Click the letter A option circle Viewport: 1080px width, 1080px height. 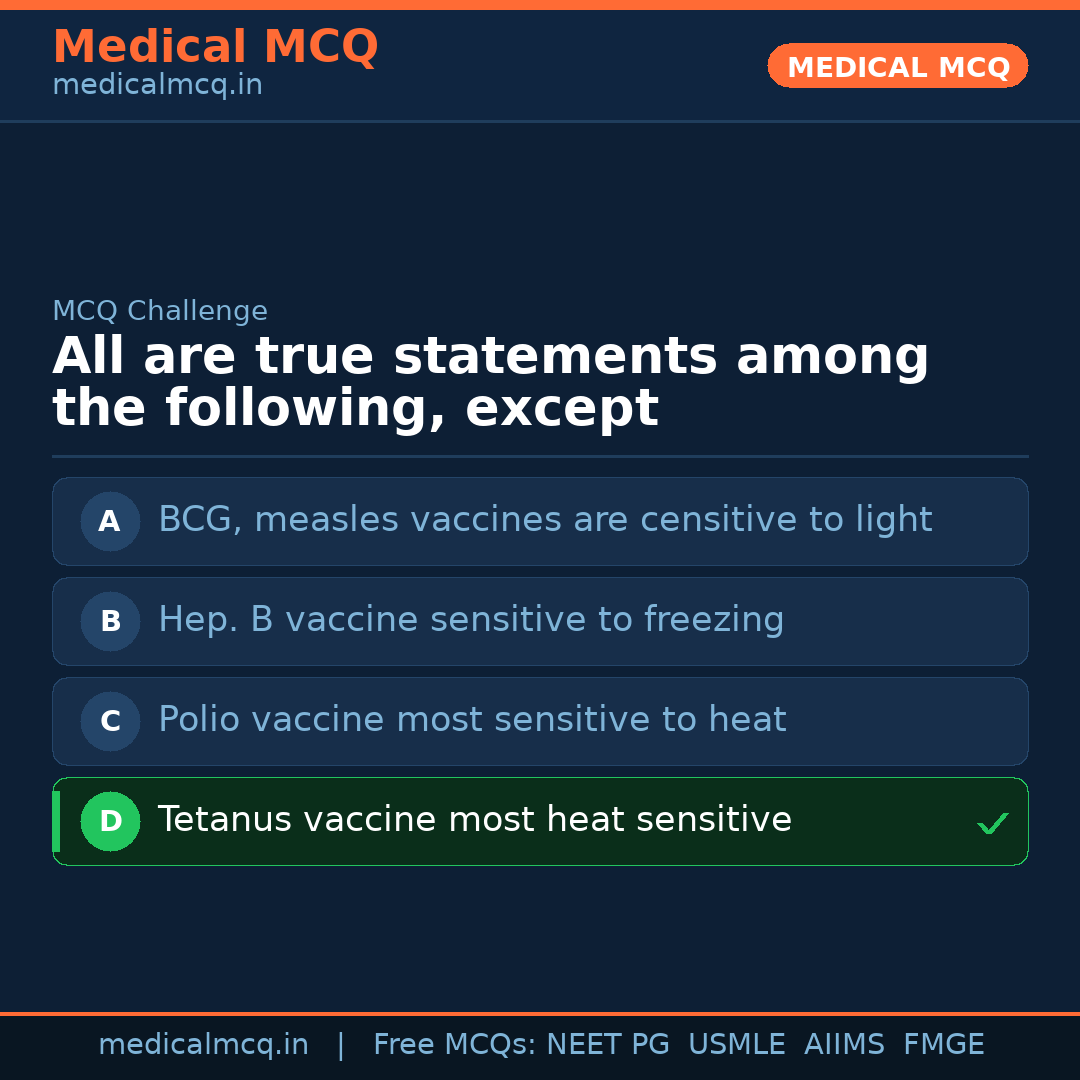point(110,521)
